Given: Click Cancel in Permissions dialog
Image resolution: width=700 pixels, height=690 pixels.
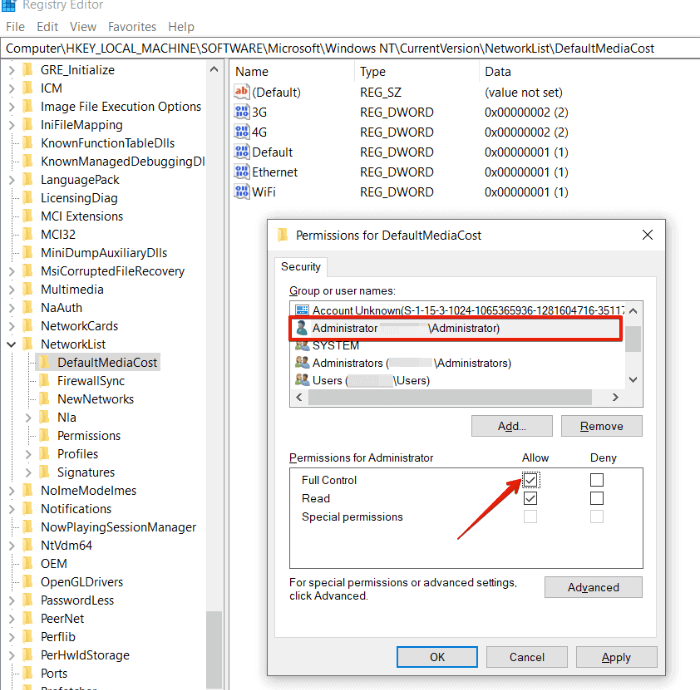Looking at the screenshot, I should (x=527, y=657).
